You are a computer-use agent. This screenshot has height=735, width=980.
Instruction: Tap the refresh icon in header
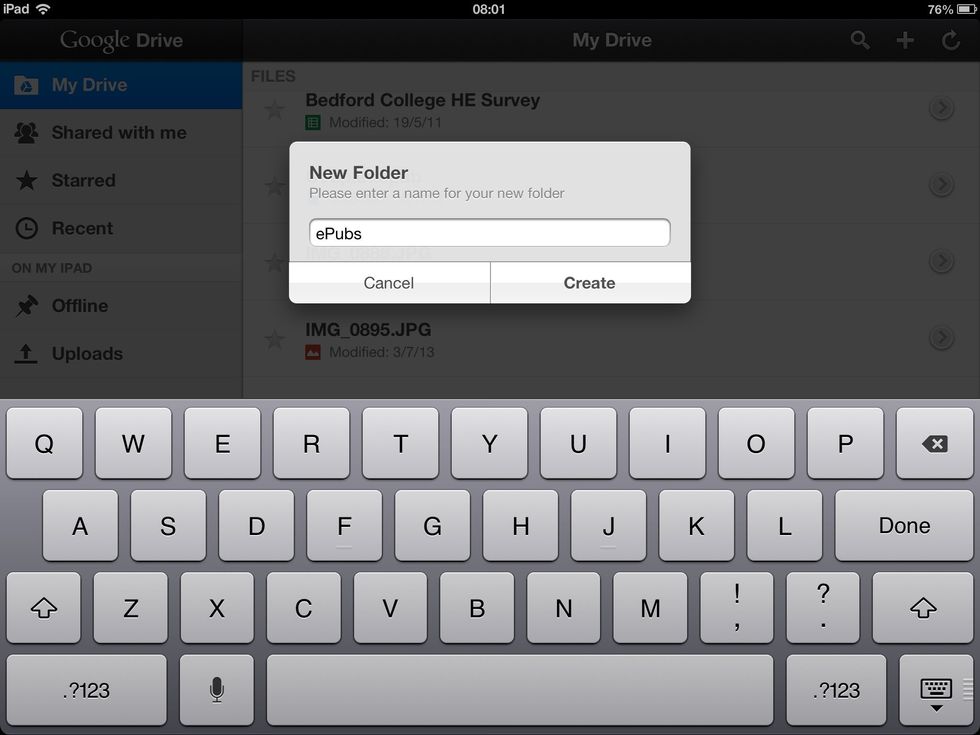[x=951, y=41]
